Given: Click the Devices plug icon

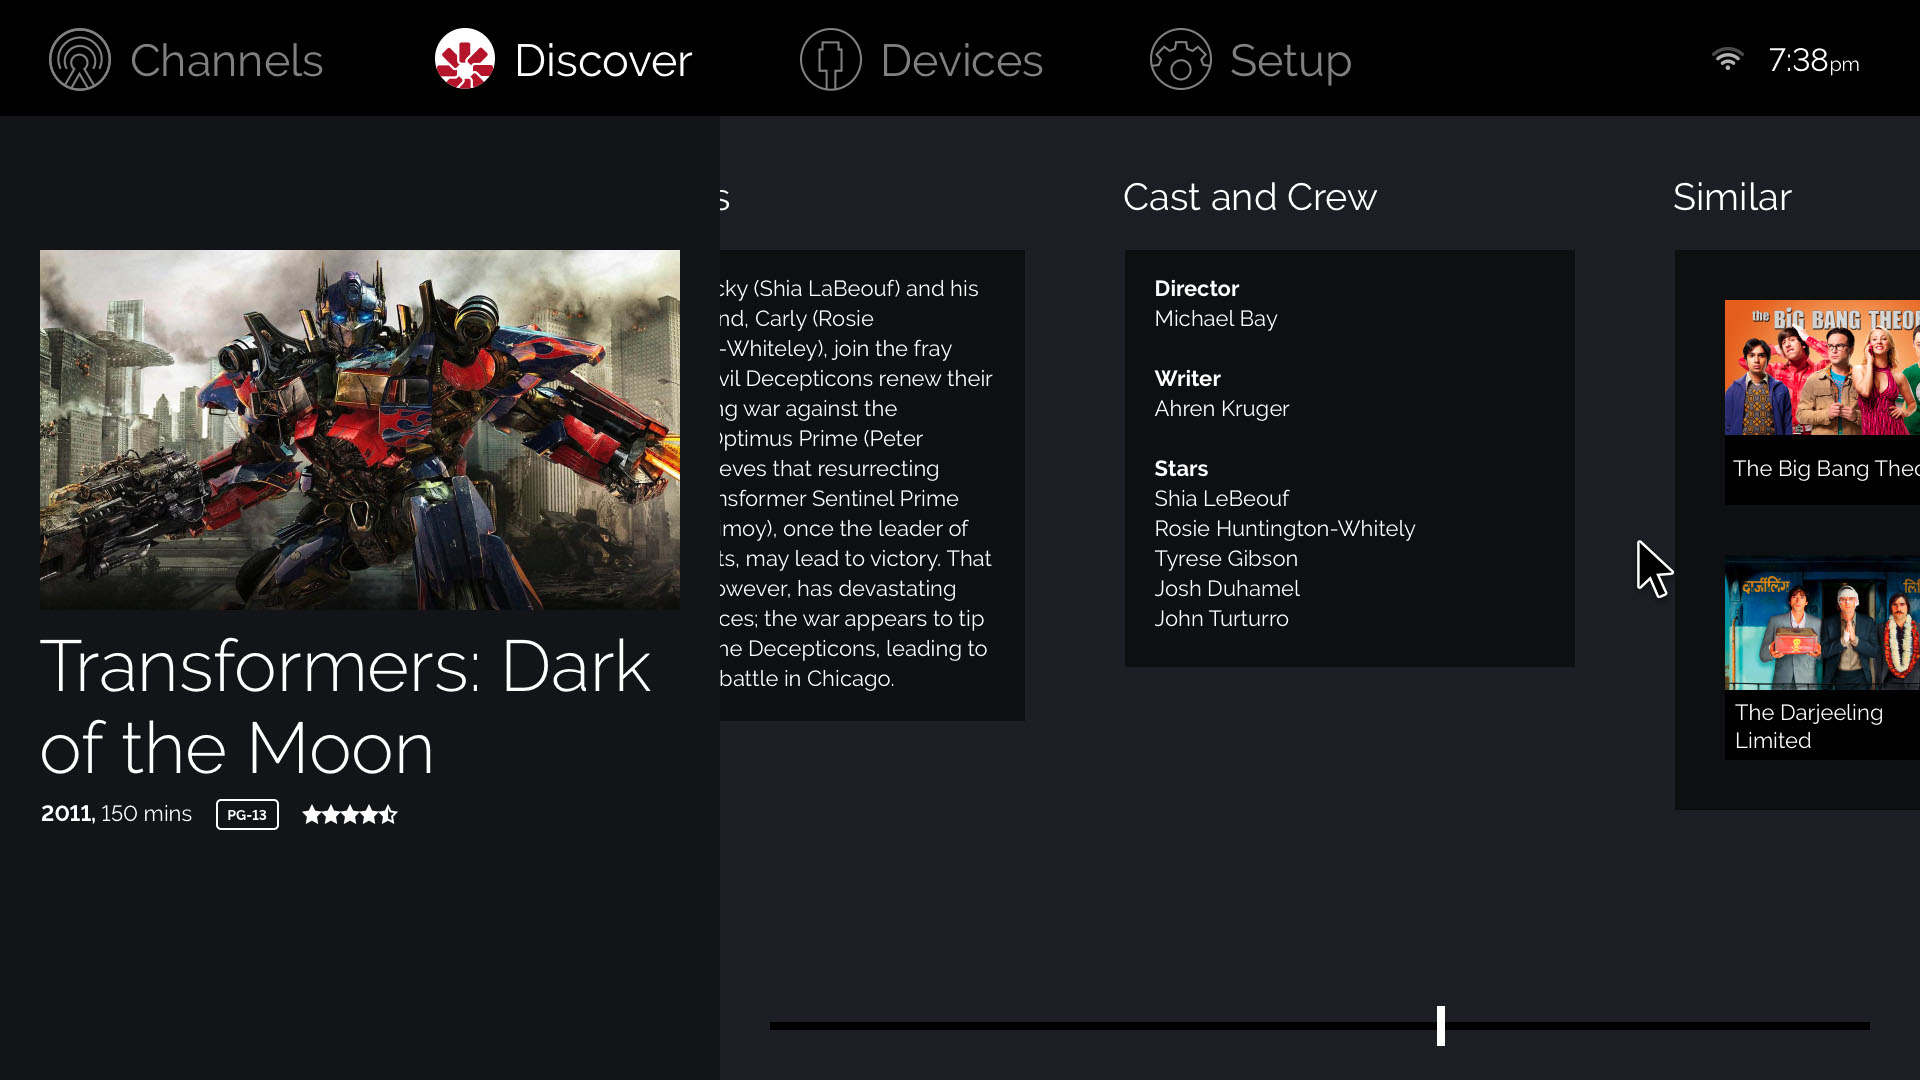Looking at the screenshot, I should click(x=831, y=60).
